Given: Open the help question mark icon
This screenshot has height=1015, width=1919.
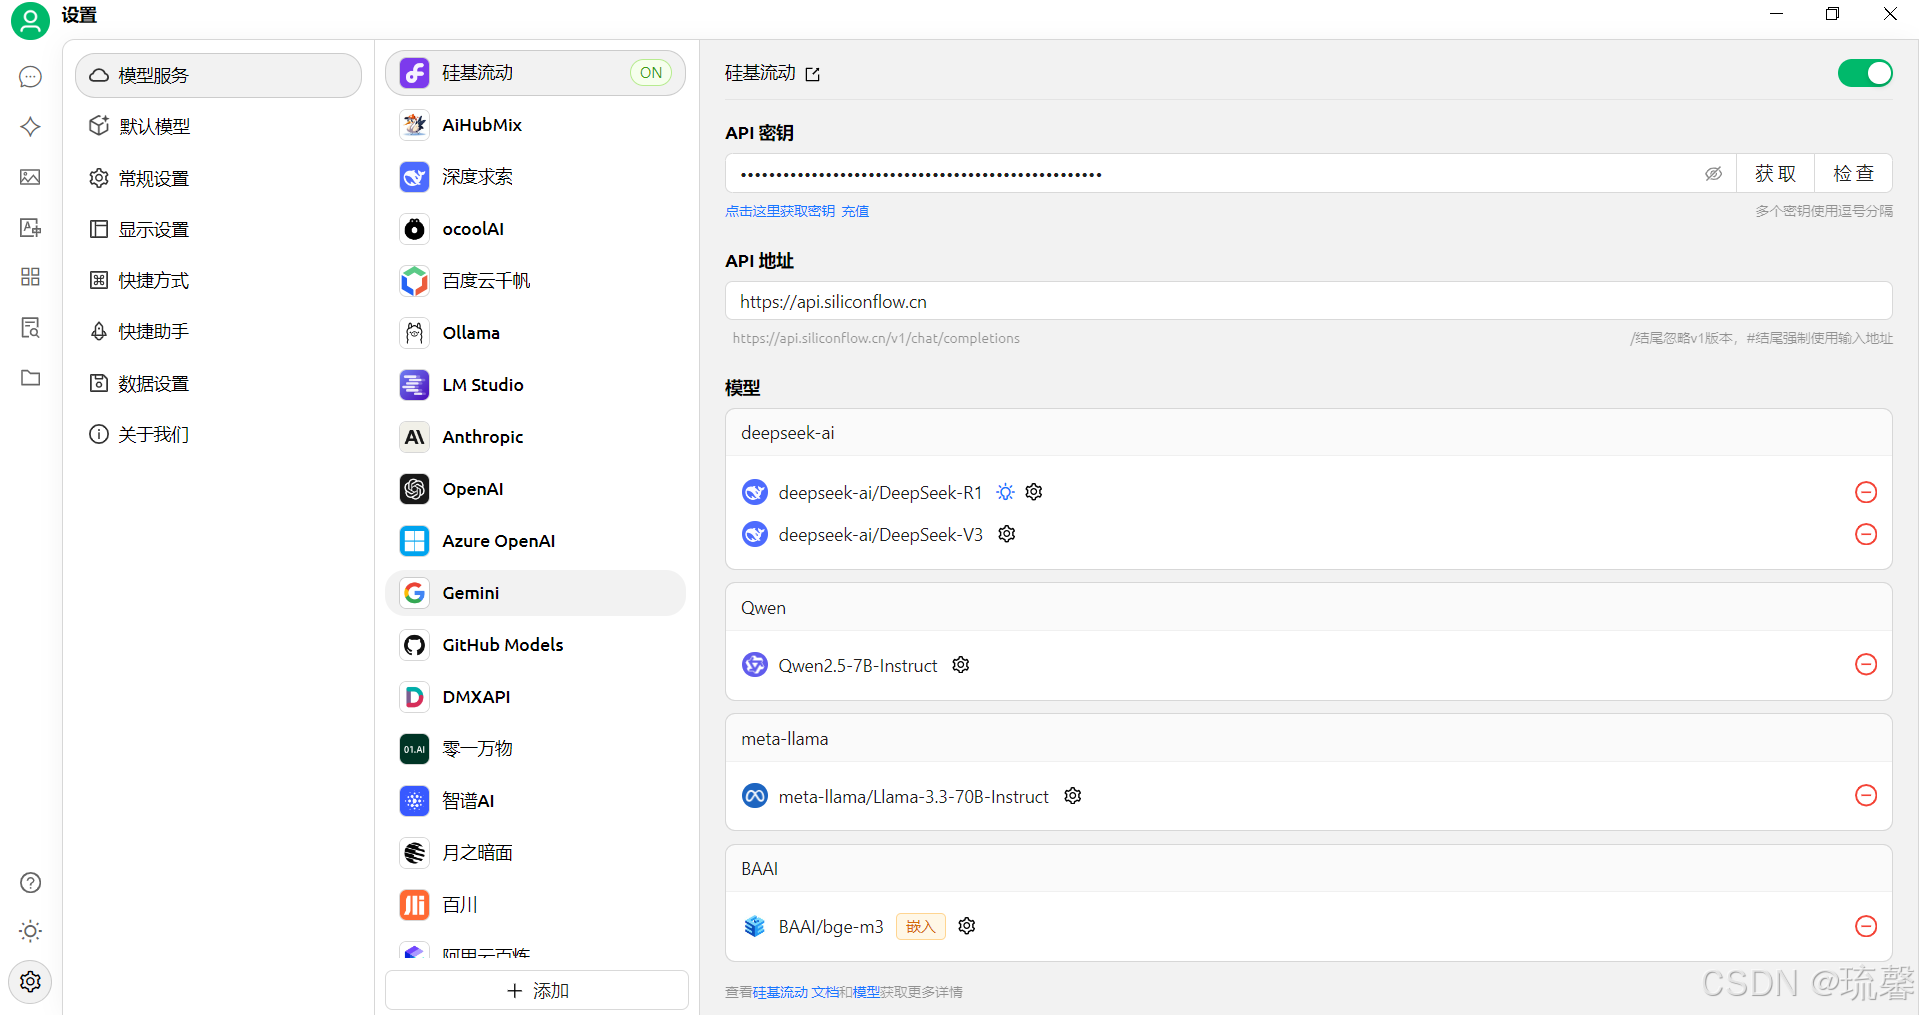Looking at the screenshot, I should [x=31, y=882].
